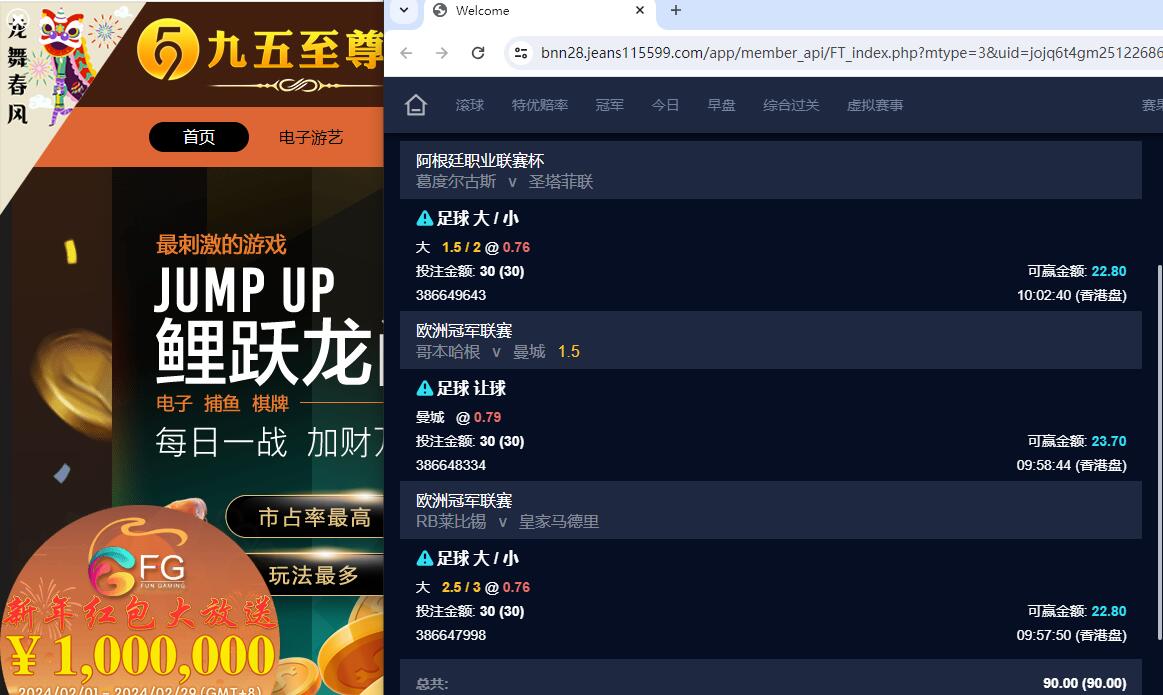The image size is (1163, 695).
Task: Click bet time 09:57:50 (香港盘)
Action: [x=1072, y=635]
